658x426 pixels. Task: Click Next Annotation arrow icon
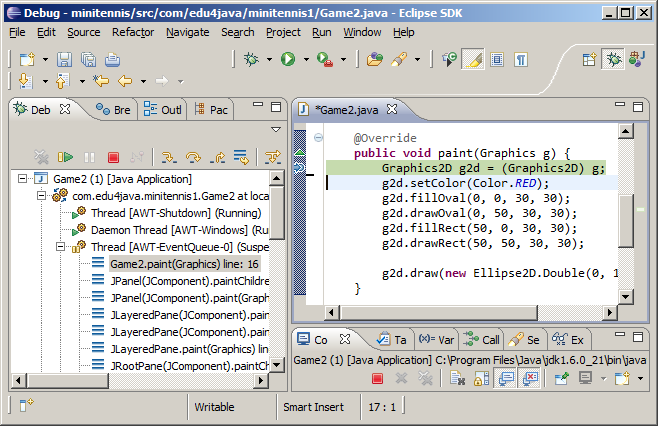[26, 81]
